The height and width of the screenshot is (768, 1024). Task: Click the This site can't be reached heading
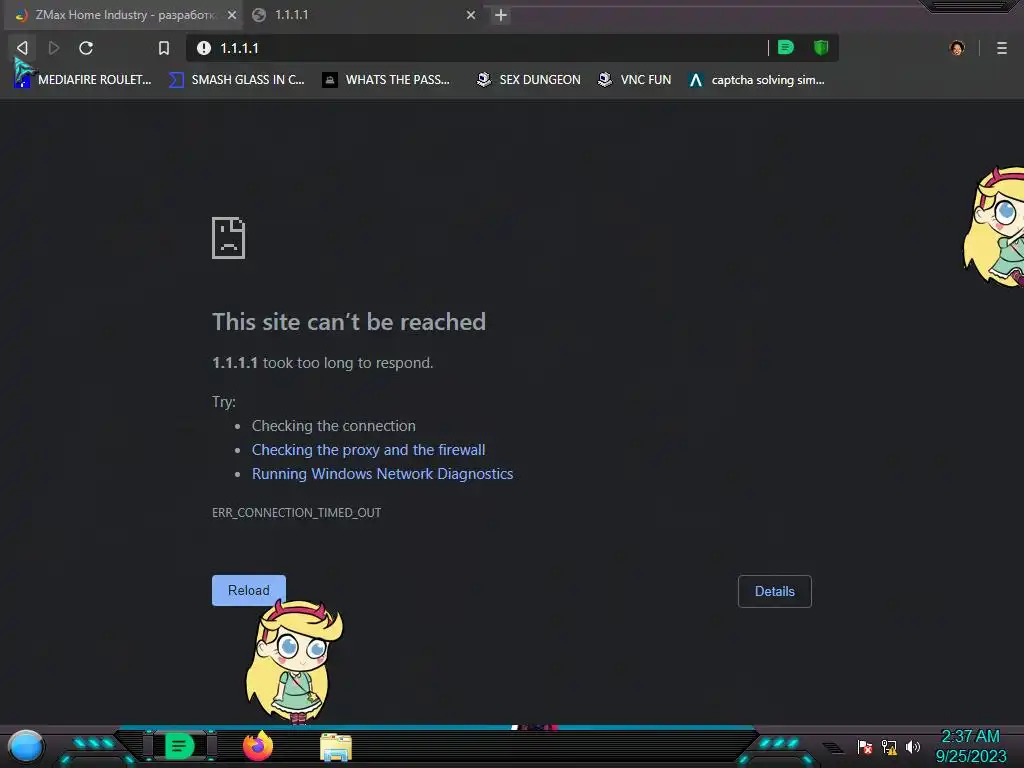point(349,321)
